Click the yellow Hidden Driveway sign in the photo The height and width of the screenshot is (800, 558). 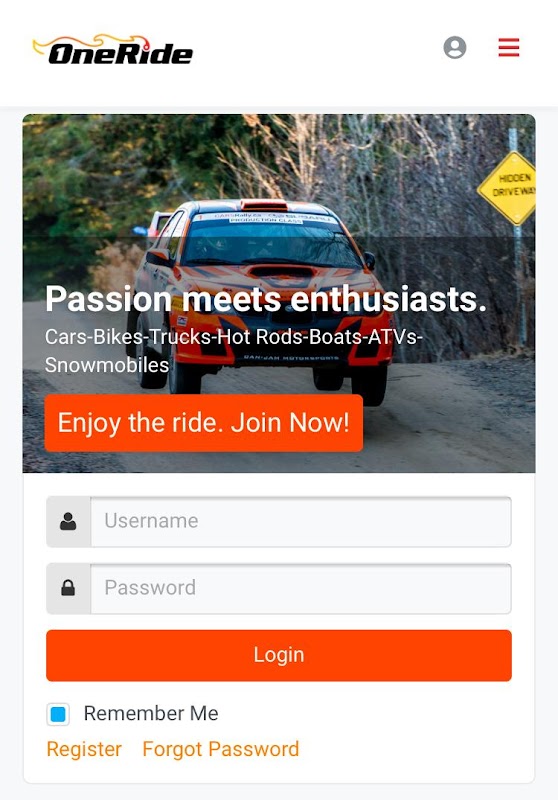tap(508, 188)
